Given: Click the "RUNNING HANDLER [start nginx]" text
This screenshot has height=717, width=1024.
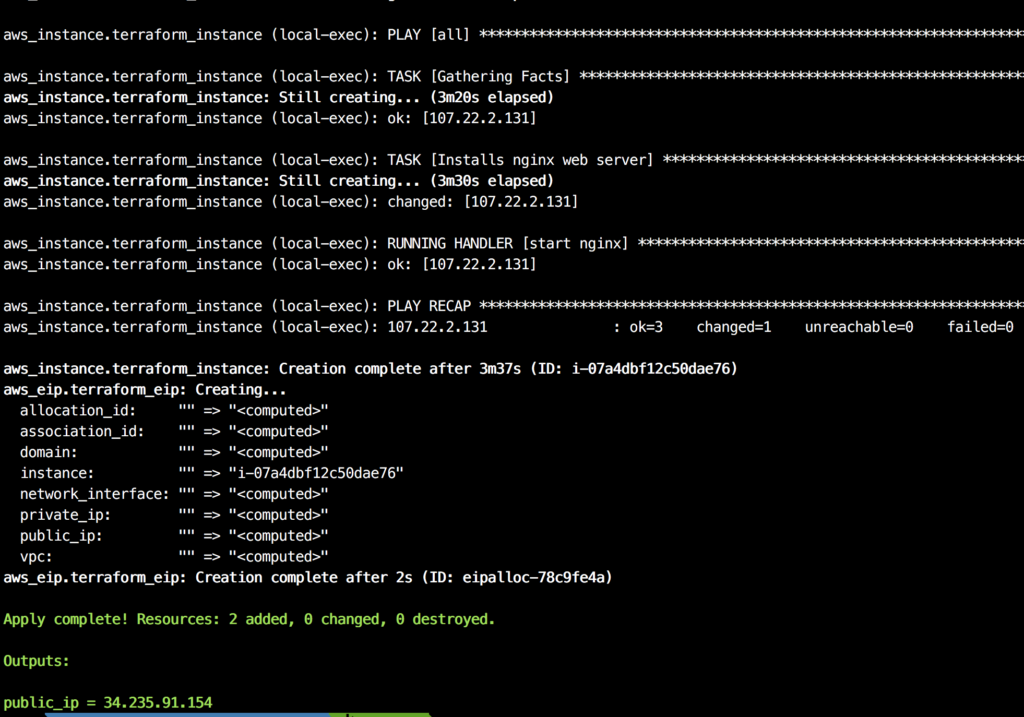Looking at the screenshot, I should [508, 244].
